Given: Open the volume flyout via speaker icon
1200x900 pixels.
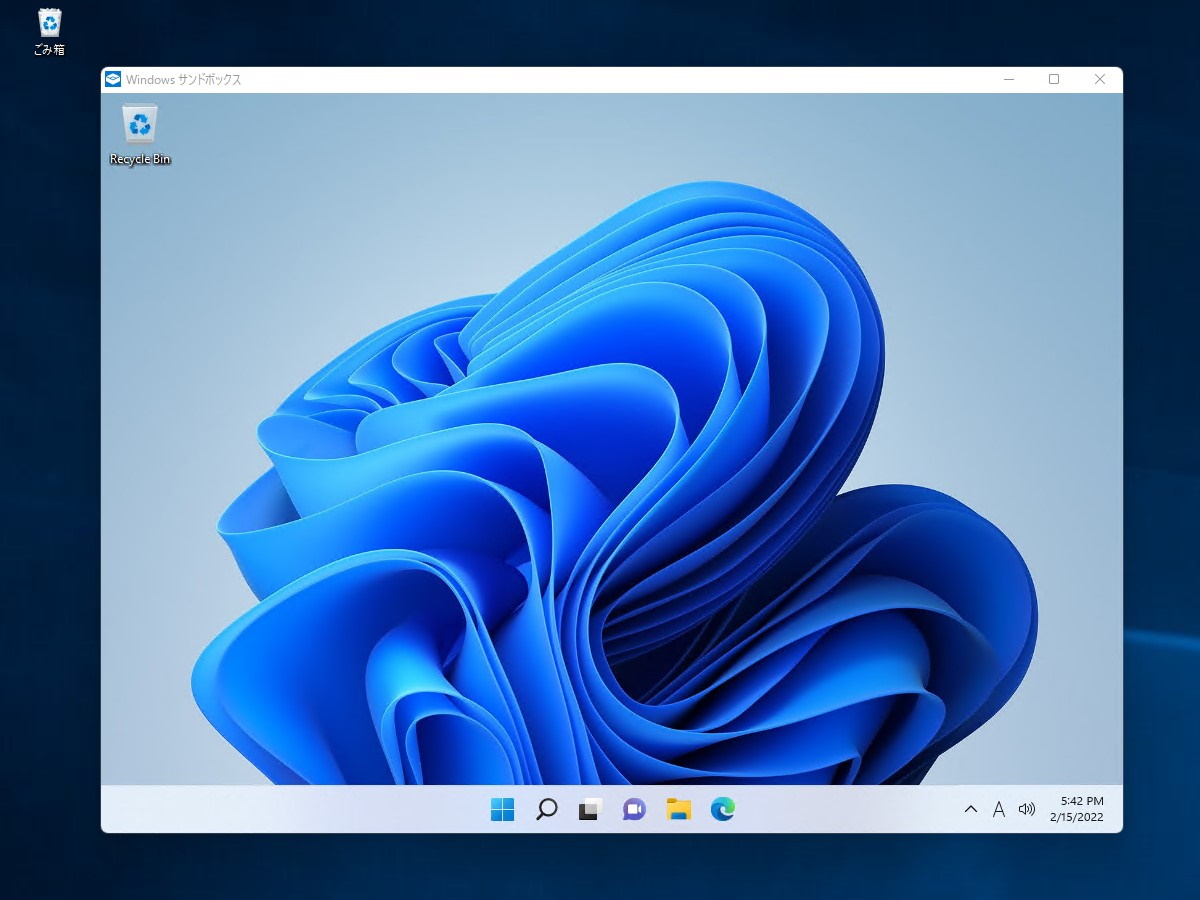Looking at the screenshot, I should (x=1027, y=810).
